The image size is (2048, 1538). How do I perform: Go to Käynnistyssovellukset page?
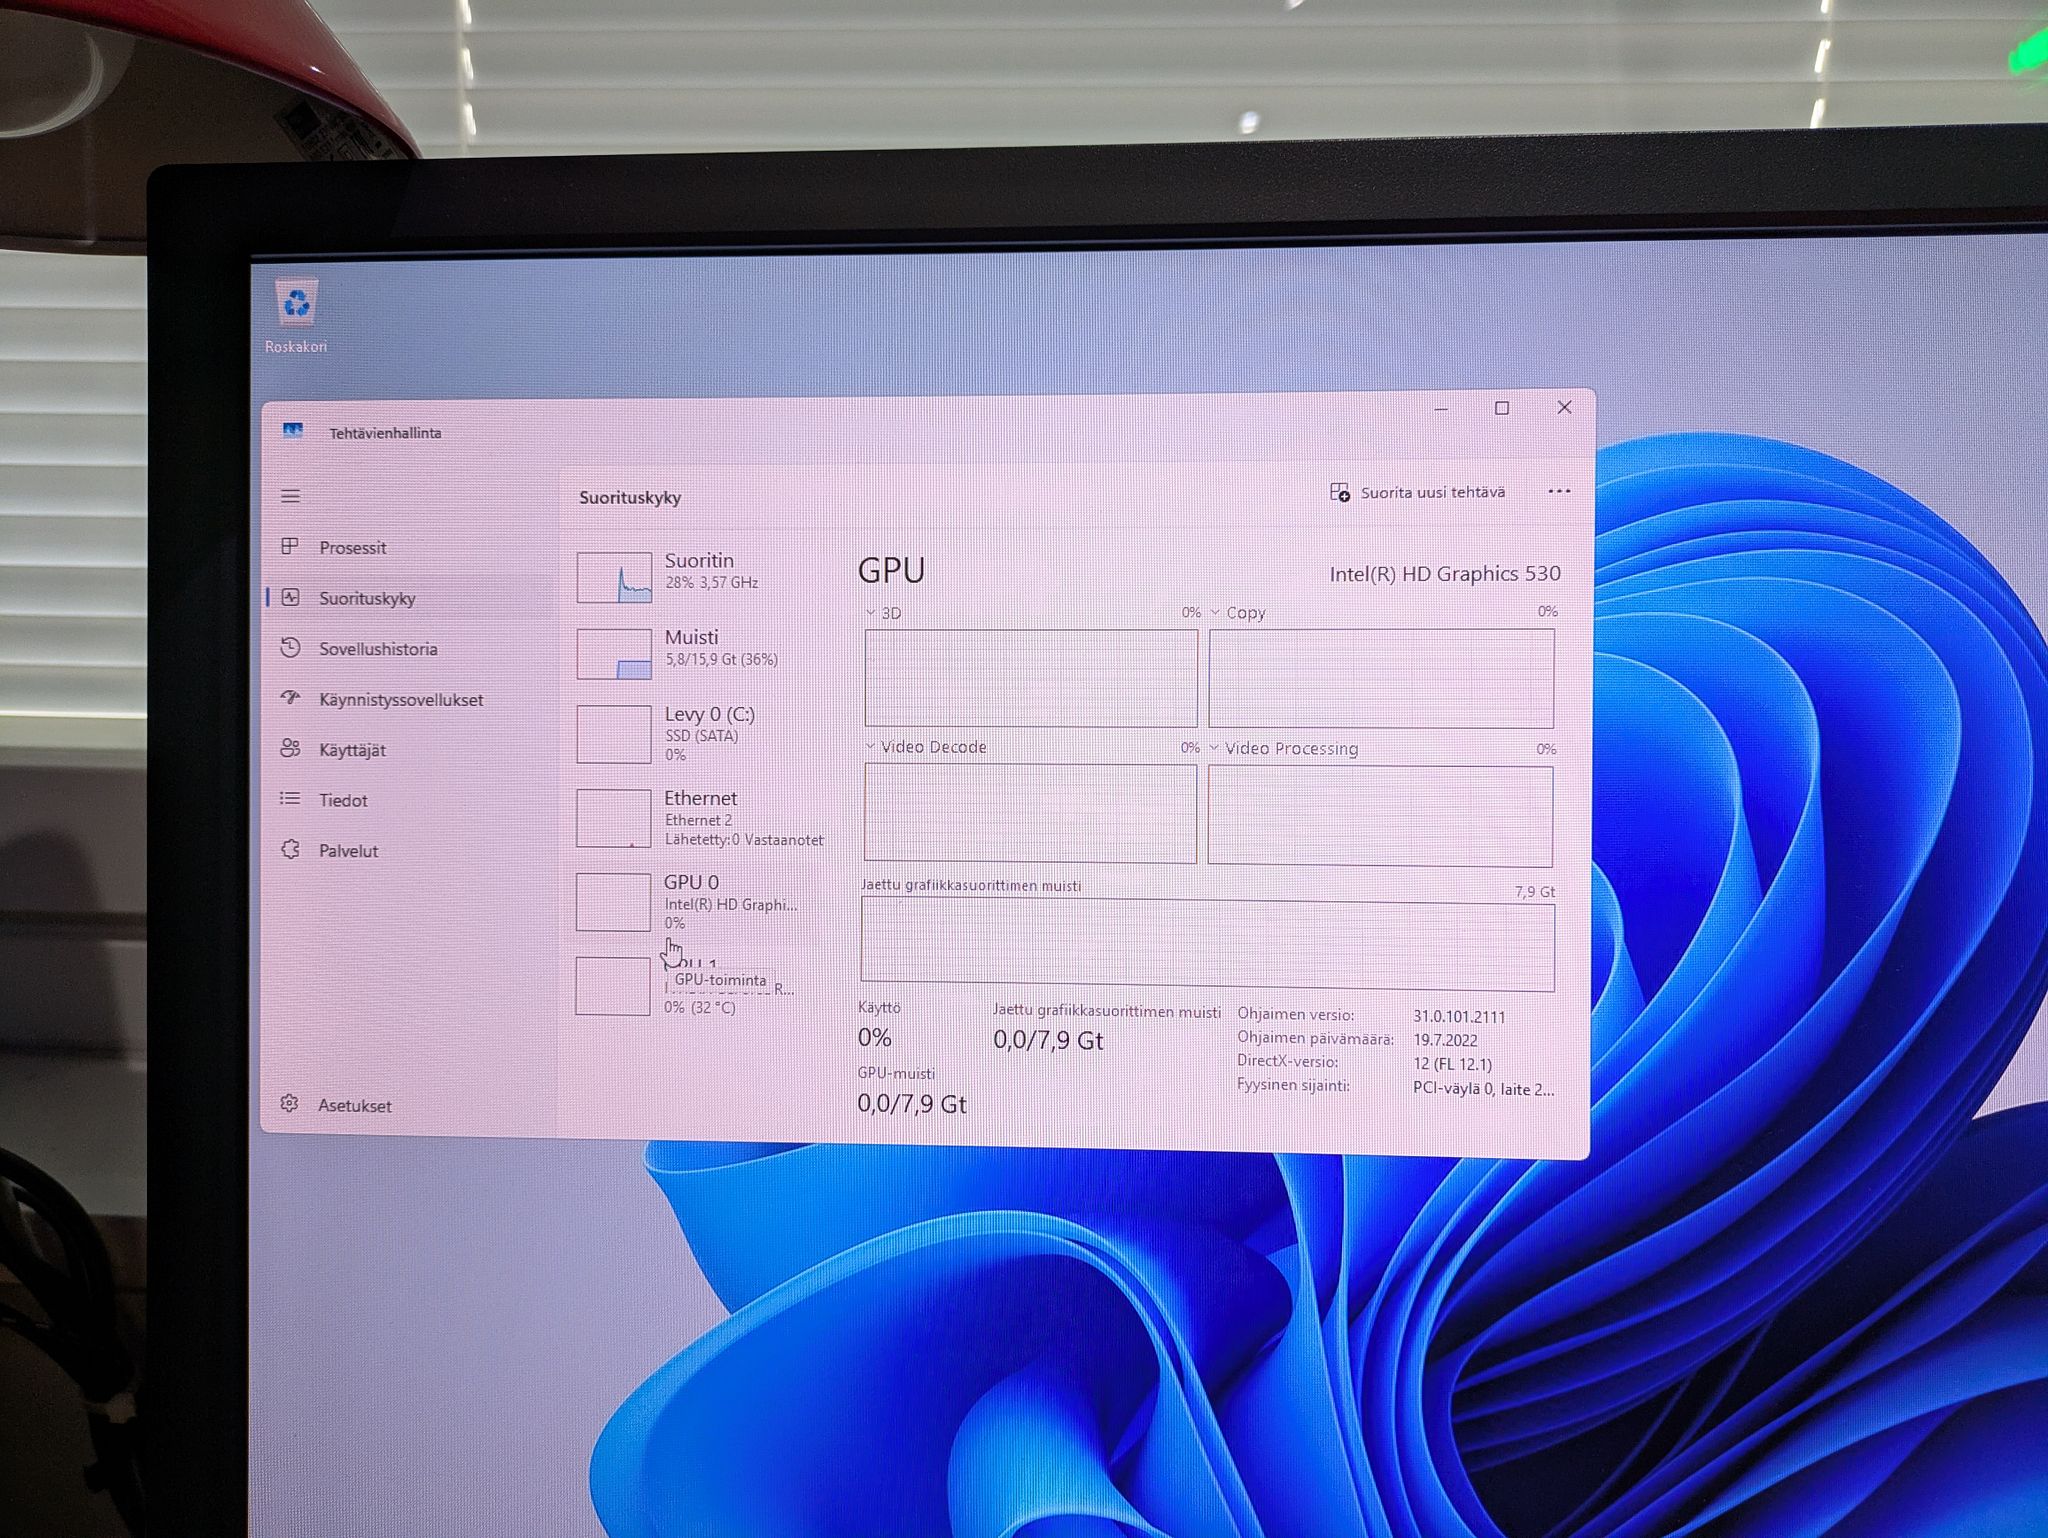click(x=382, y=699)
